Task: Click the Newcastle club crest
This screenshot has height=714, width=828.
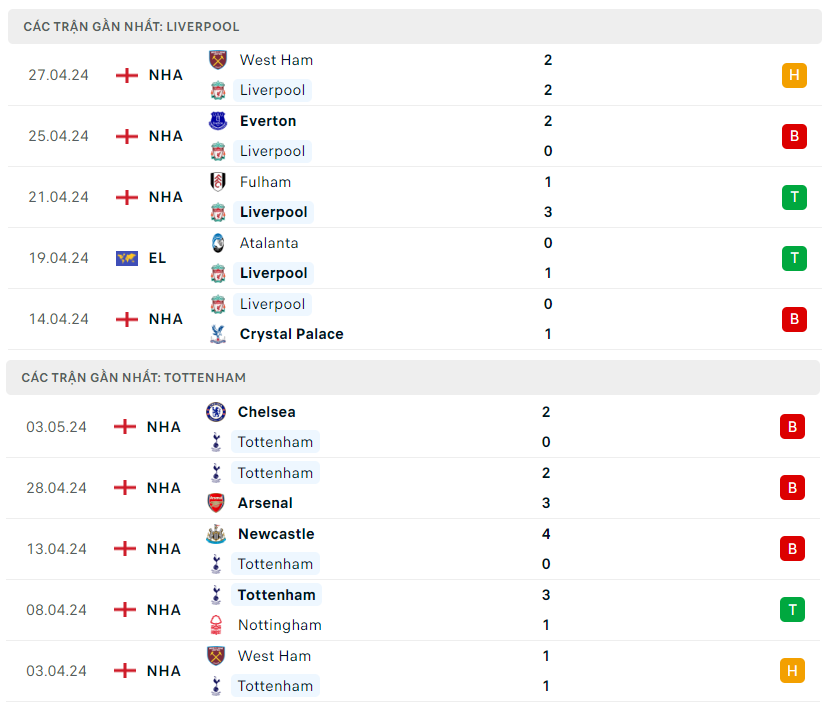Action: [x=215, y=534]
